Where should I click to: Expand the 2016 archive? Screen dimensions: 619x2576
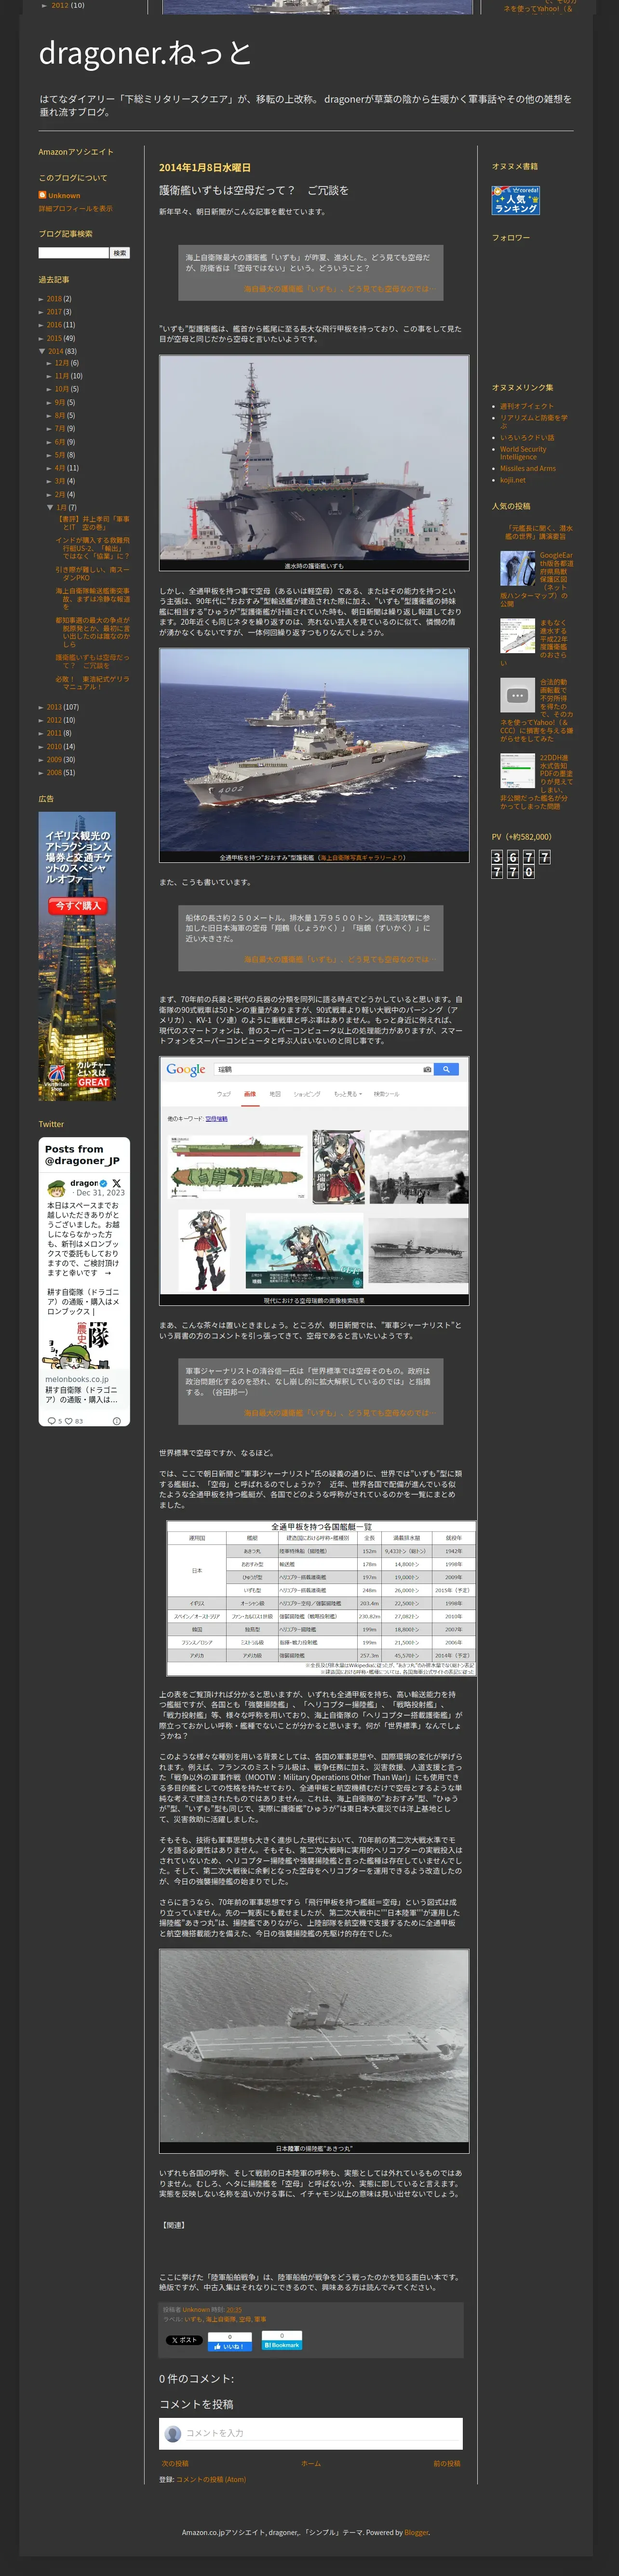tap(41, 325)
